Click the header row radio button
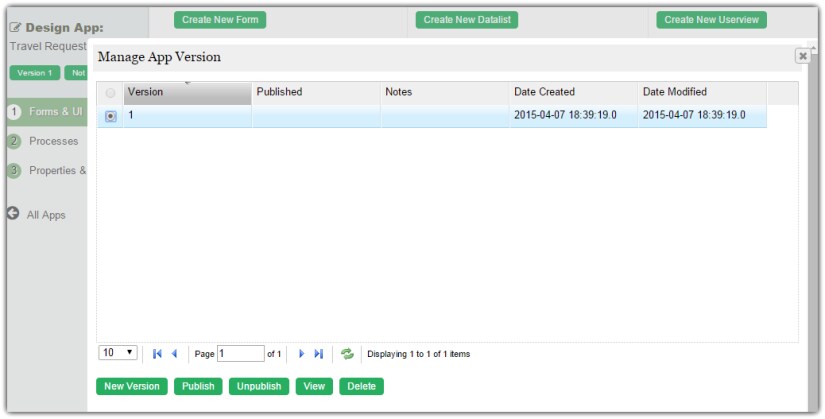 click(x=110, y=93)
